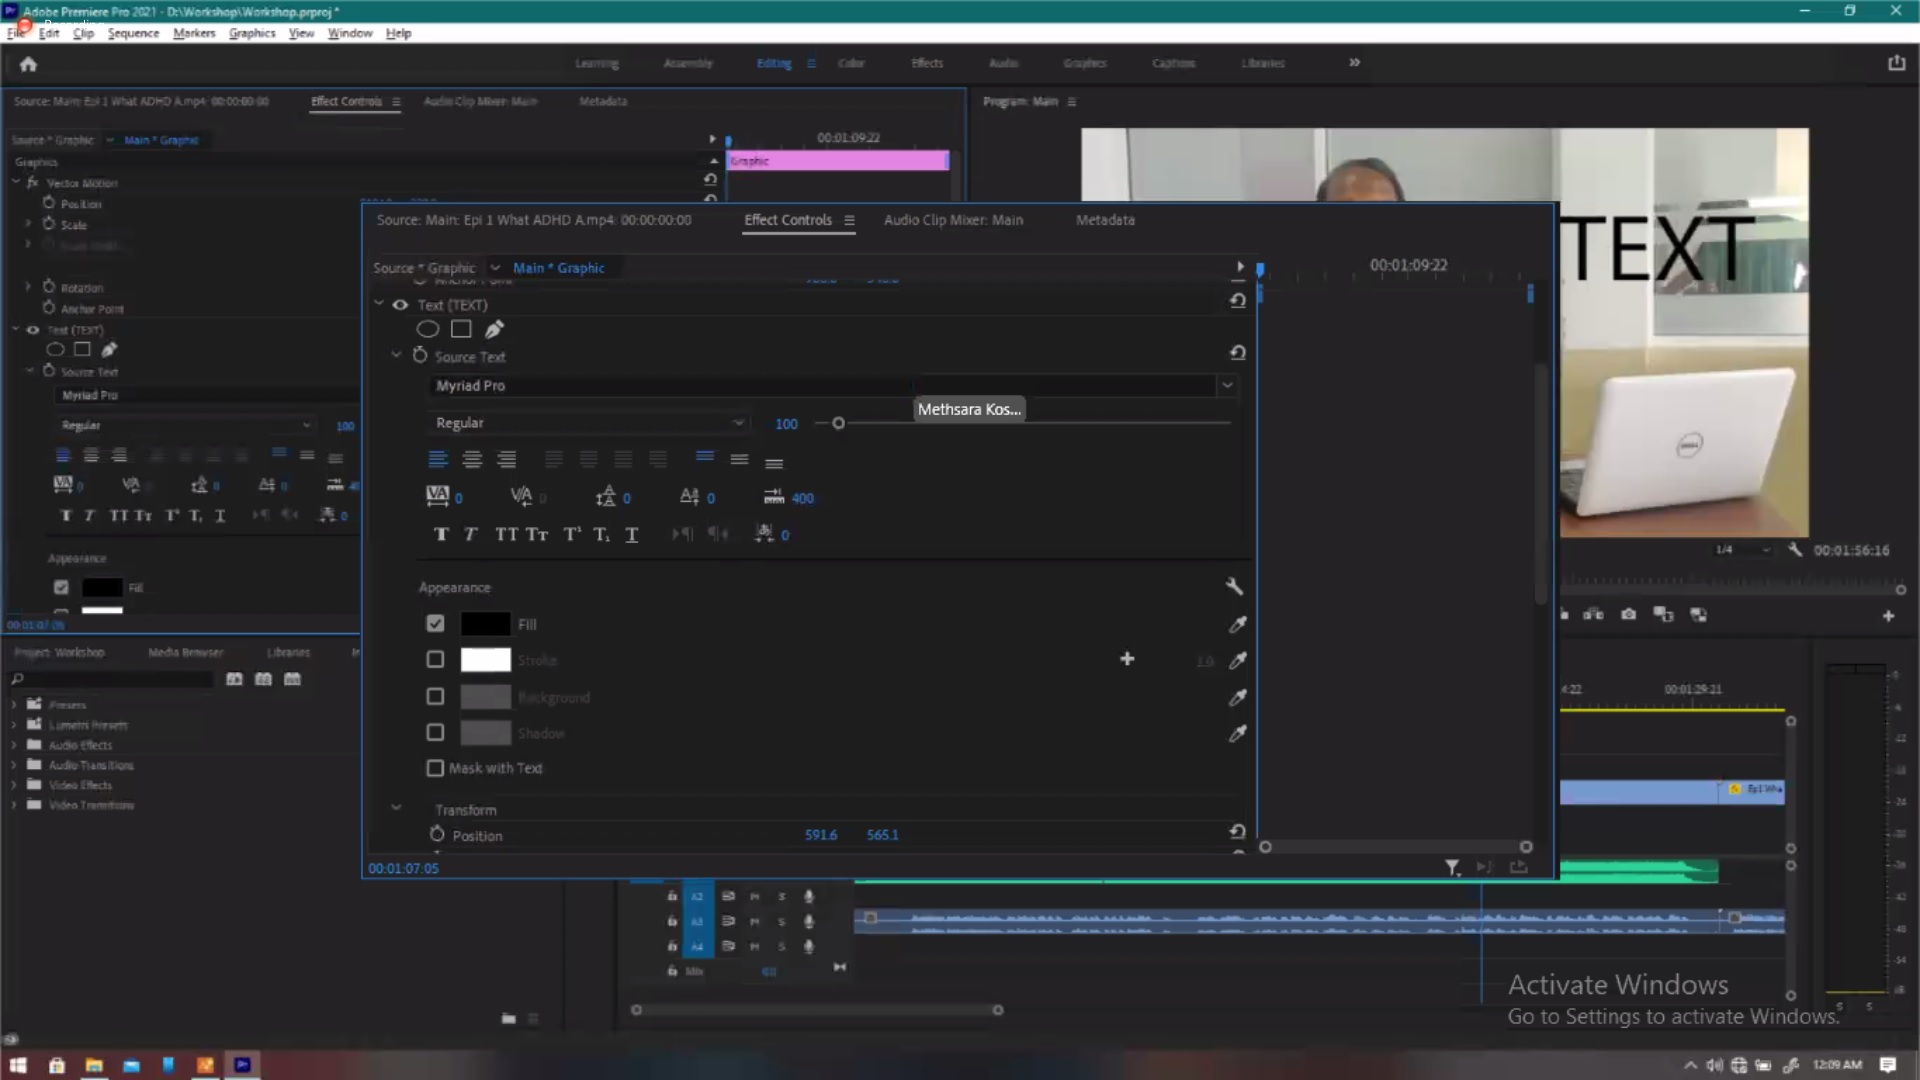The height and width of the screenshot is (1080, 1920).
Task: Click the Fill color eyedropper icon
Action: tap(1237, 625)
